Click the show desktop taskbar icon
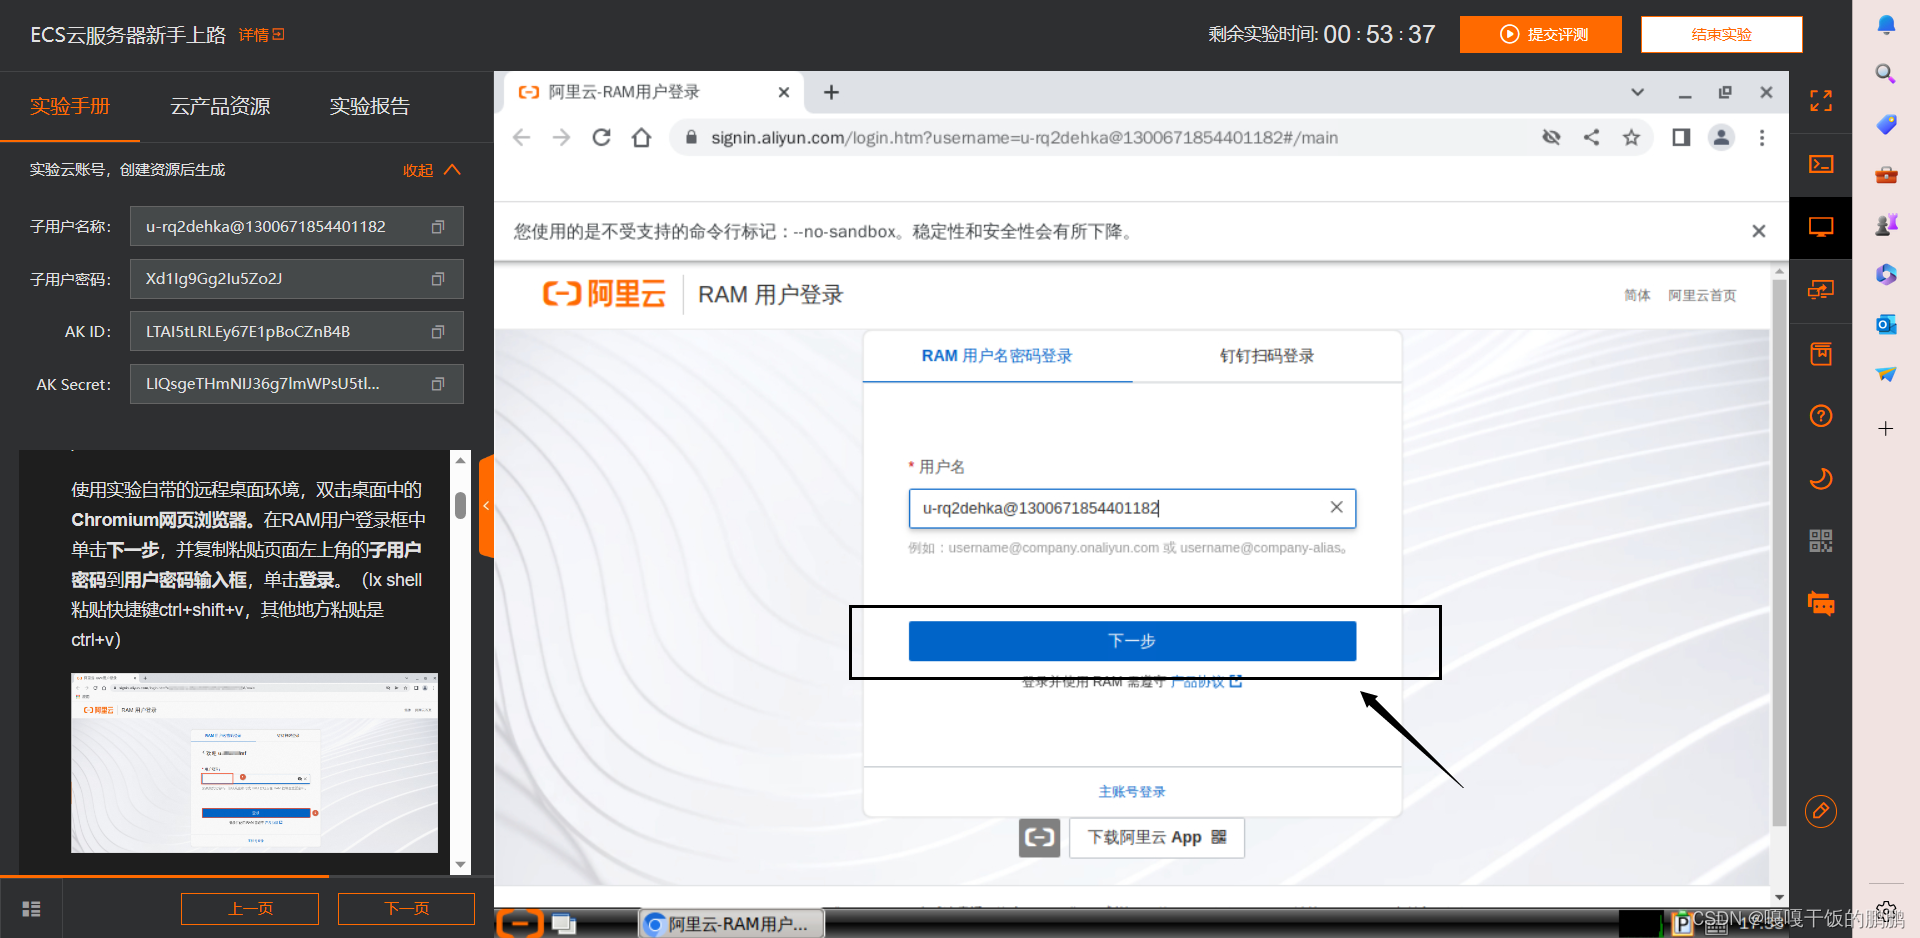 (x=564, y=924)
